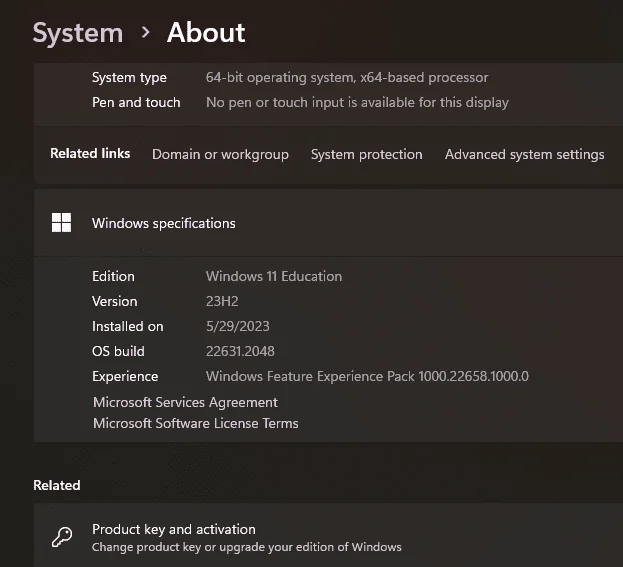This screenshot has height=567, width=623.
Task: Click the Pen and touch label
Action: tap(136, 103)
